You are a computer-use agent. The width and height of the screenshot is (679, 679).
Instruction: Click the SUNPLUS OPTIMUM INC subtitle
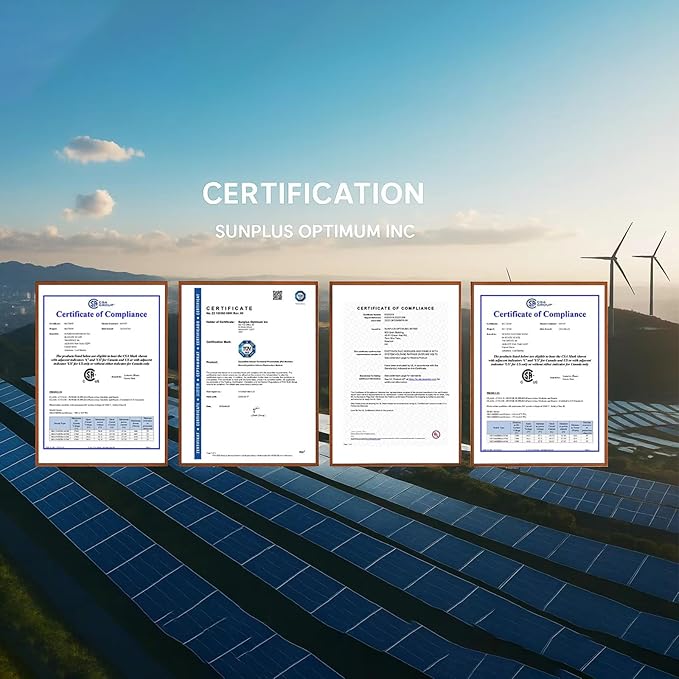coord(315,231)
